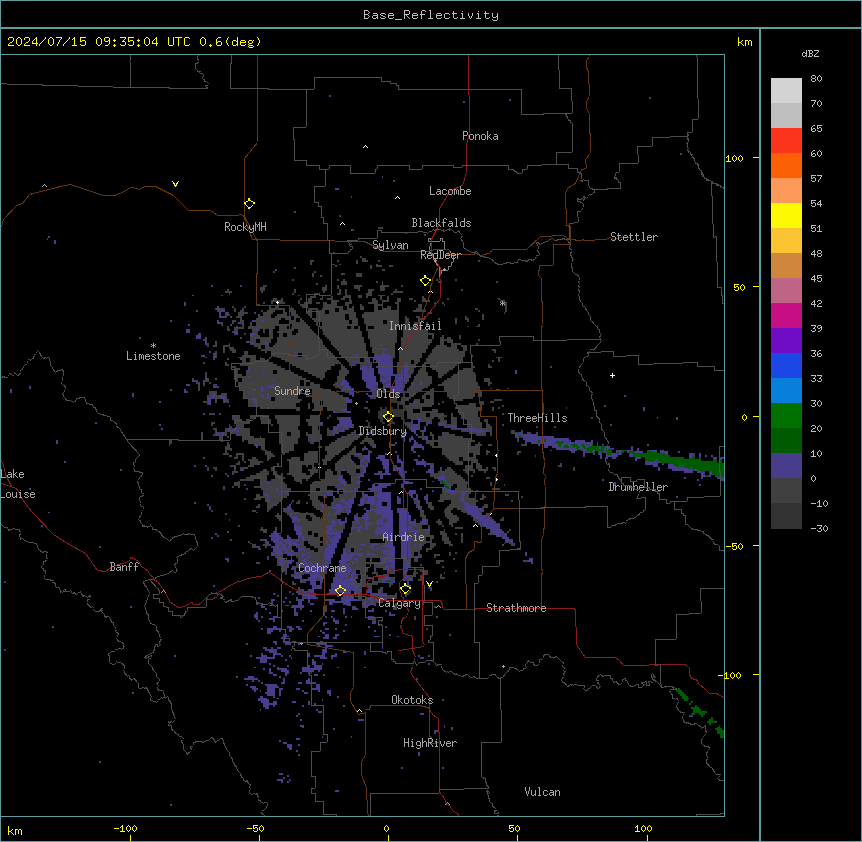The height and width of the screenshot is (842, 862).
Task: Select the light blue legend band below 33
Action: [786, 391]
